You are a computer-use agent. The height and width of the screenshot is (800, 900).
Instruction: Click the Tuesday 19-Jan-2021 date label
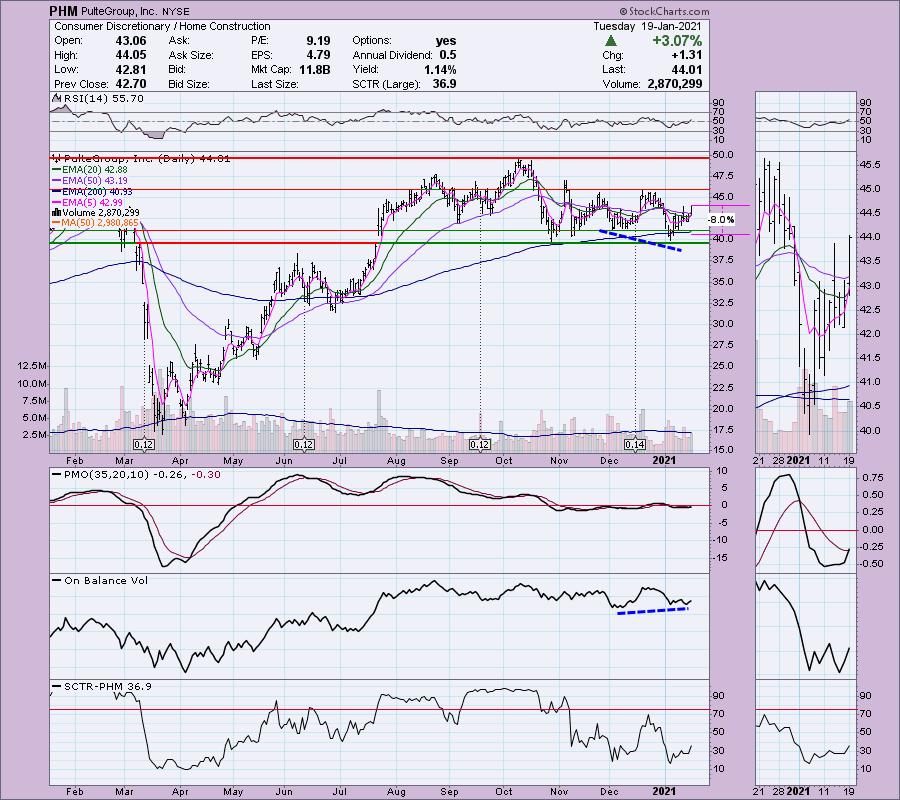click(x=647, y=26)
